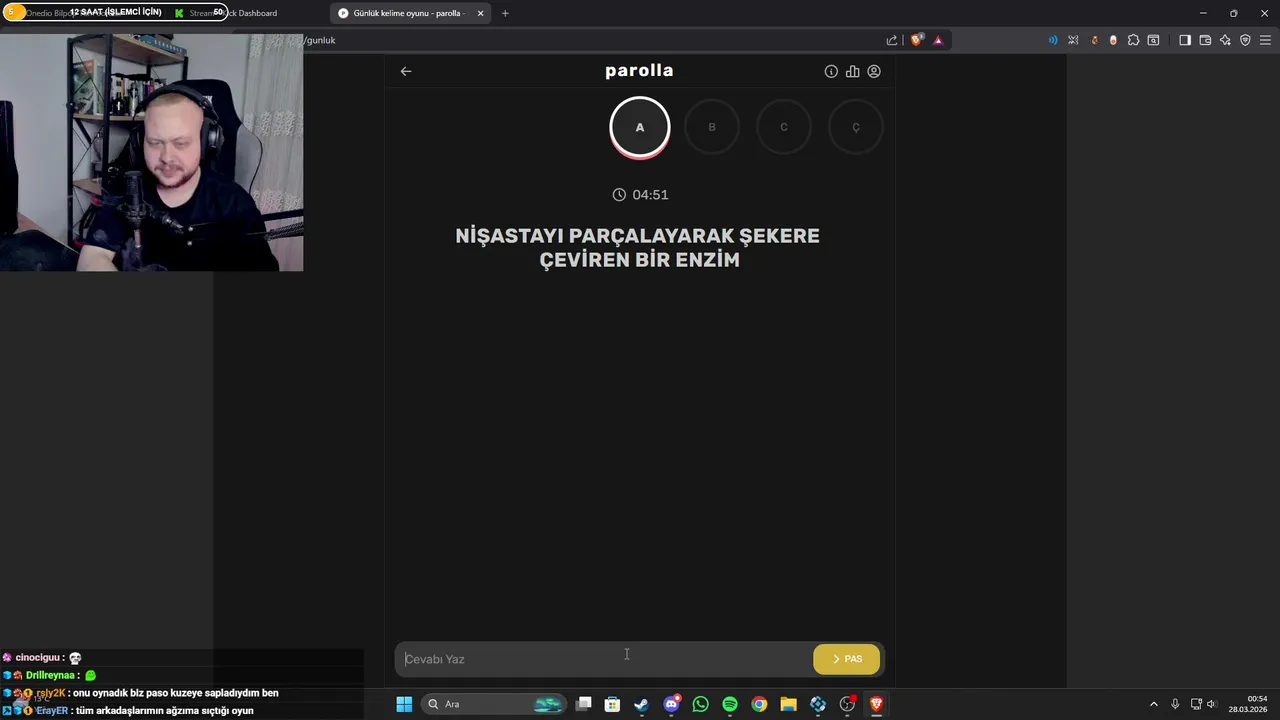Click the Ara taskbar search box
1280x720 pixels.
(495, 704)
